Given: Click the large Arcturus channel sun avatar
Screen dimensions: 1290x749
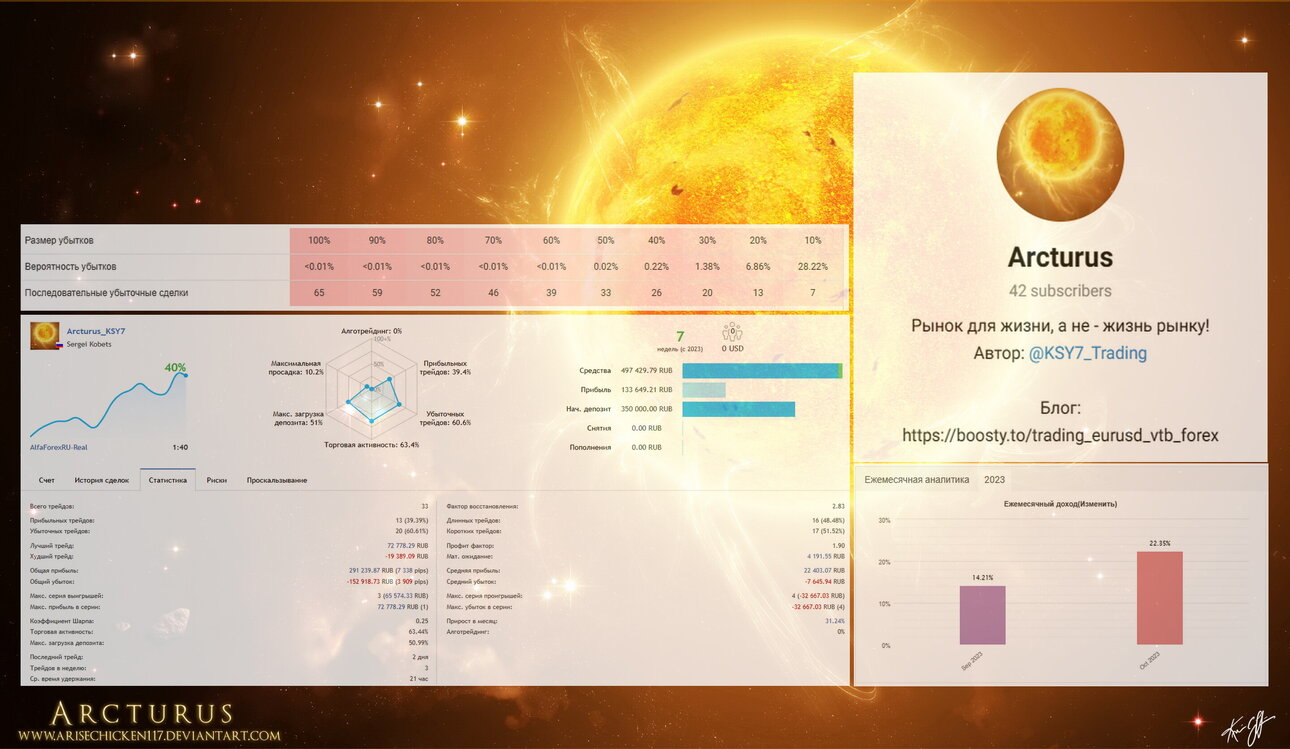Looking at the screenshot, I should click(x=1060, y=154).
